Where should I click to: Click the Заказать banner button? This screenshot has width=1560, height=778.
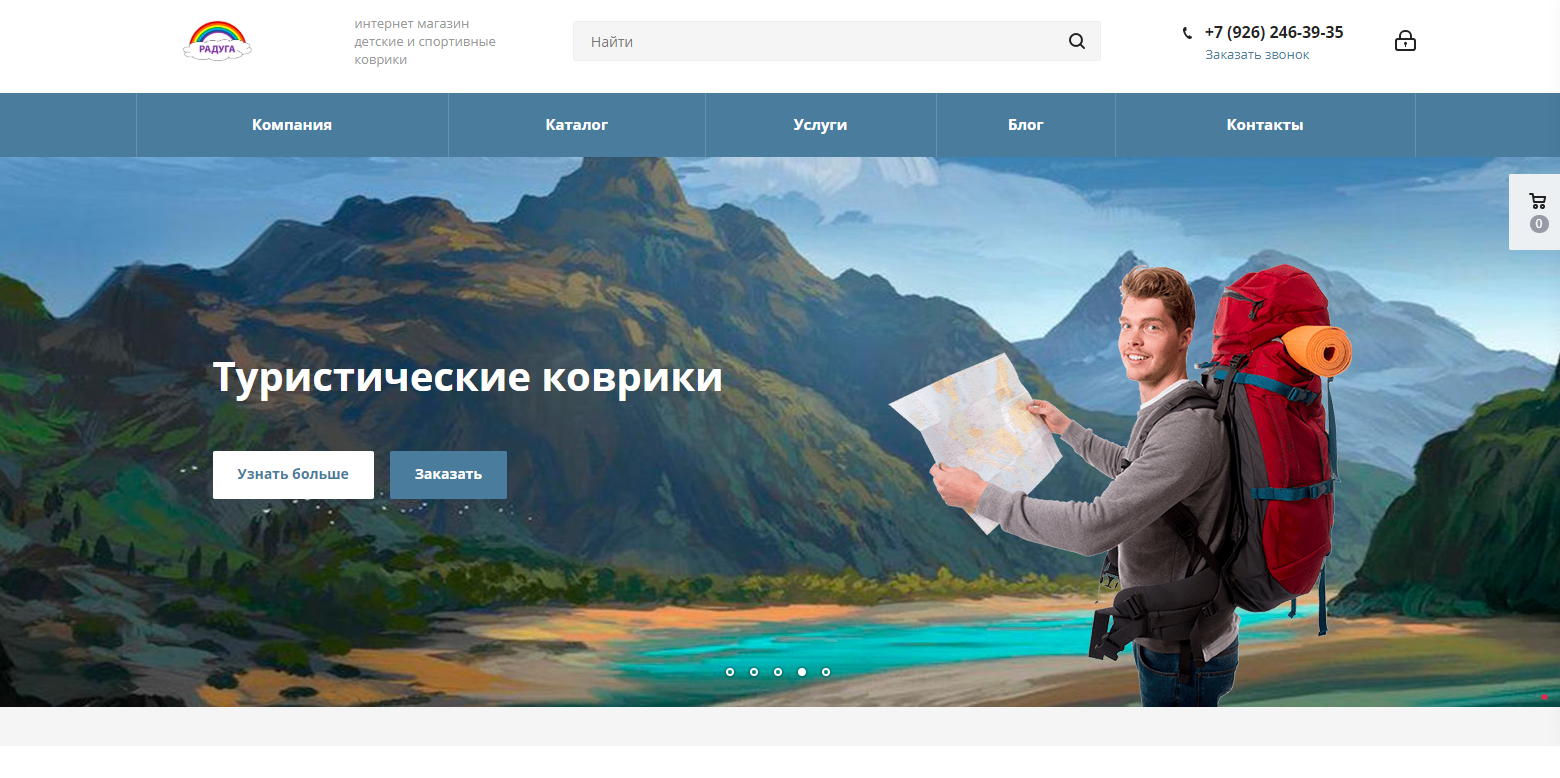(448, 474)
